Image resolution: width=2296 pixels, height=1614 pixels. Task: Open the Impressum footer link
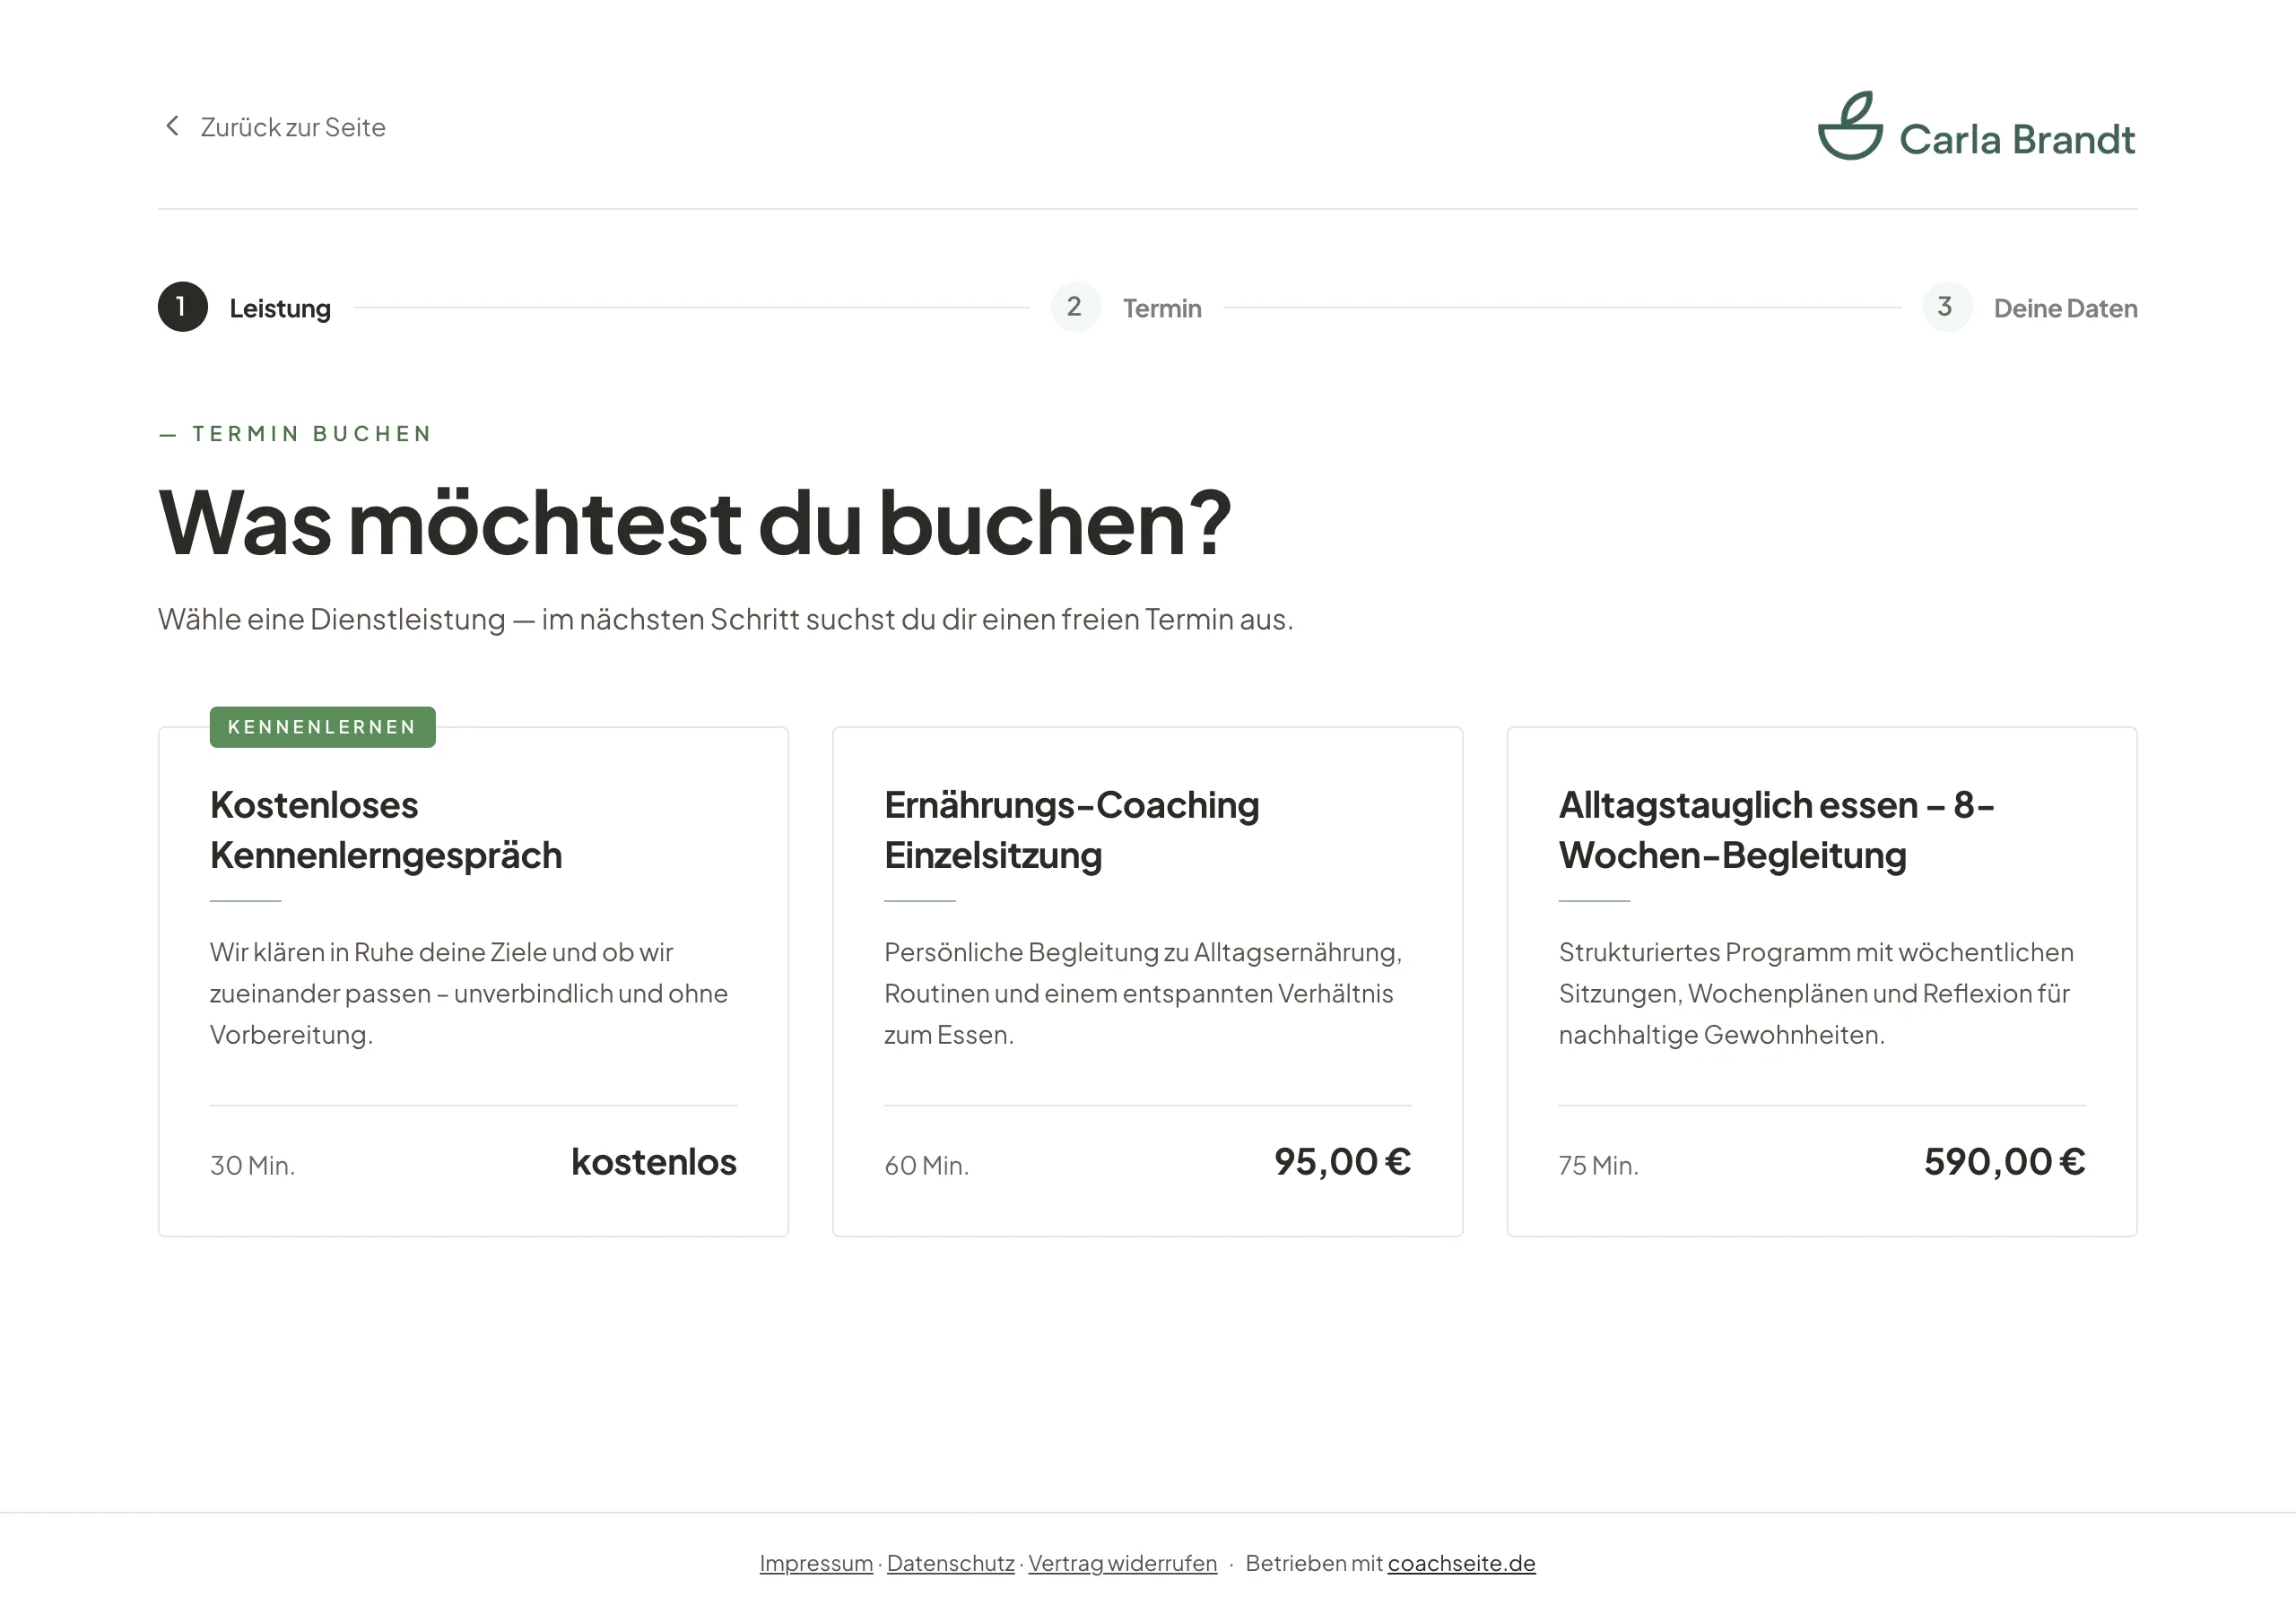[816, 1563]
